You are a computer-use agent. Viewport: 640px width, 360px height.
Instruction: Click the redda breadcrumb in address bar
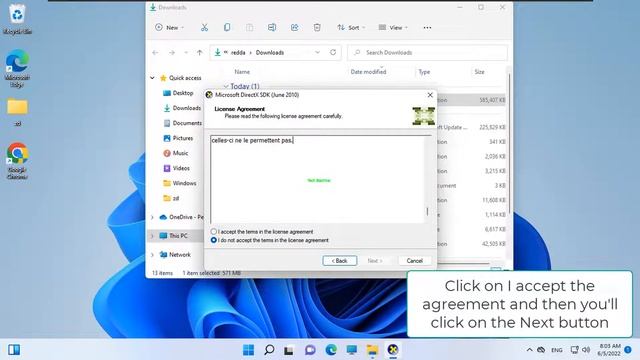pos(238,53)
